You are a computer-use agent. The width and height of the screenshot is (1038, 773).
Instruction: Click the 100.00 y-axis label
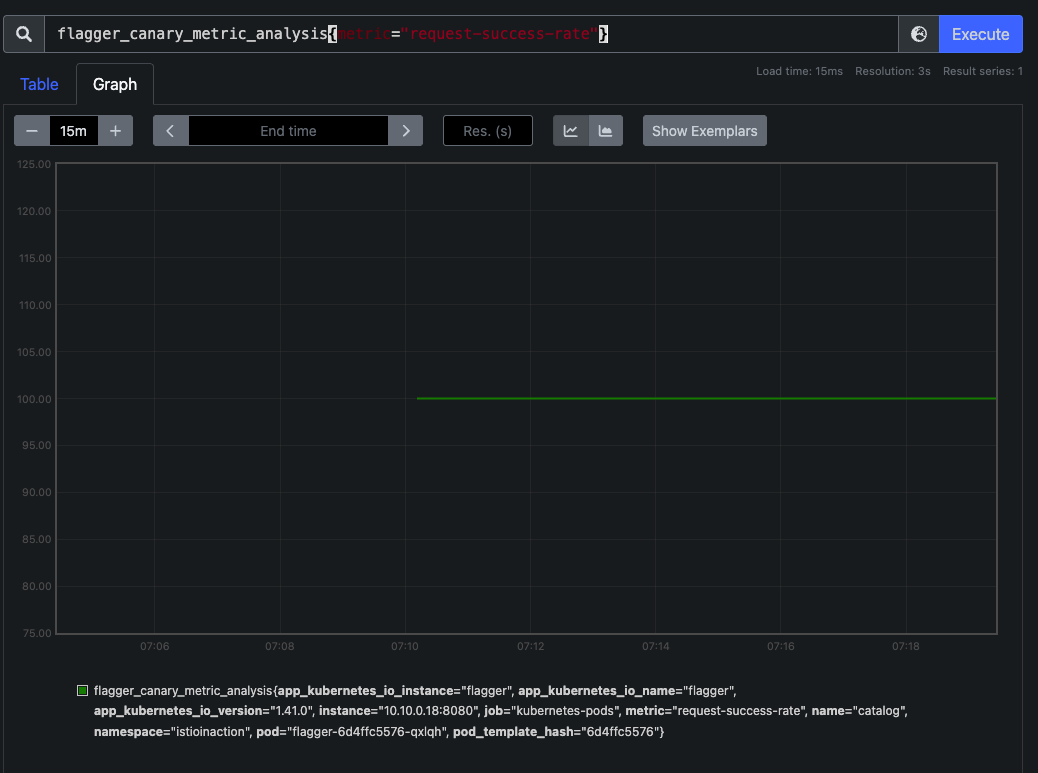pyautogui.click(x=34, y=399)
